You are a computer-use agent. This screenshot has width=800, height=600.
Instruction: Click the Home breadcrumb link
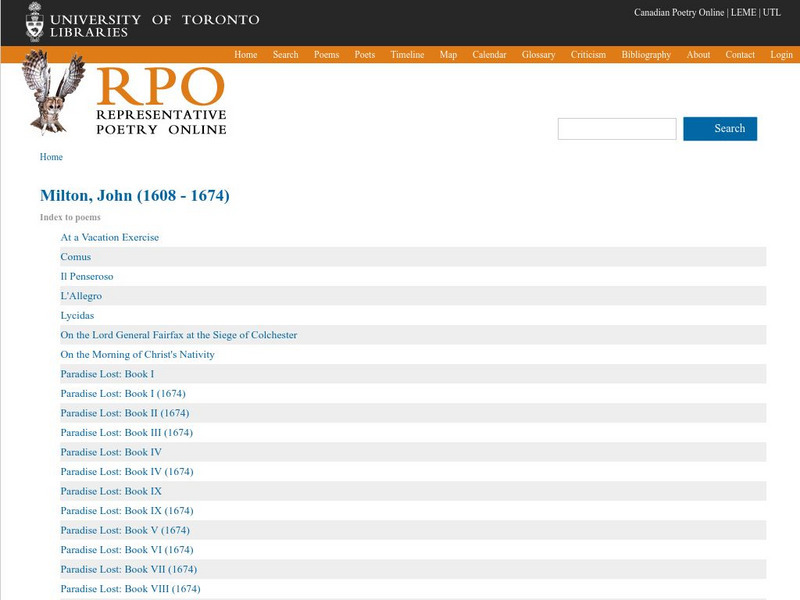click(x=51, y=157)
